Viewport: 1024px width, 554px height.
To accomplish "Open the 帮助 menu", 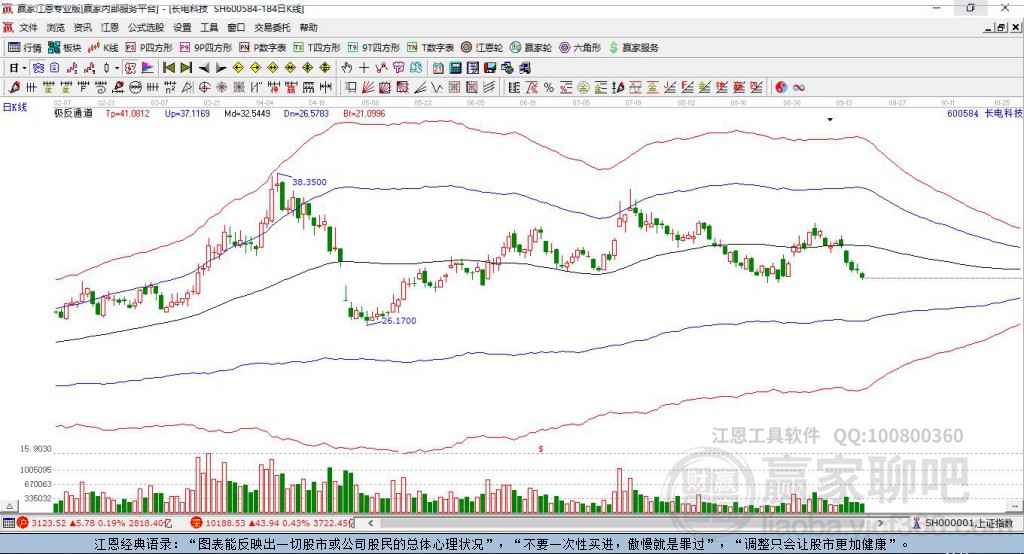I will pos(308,27).
